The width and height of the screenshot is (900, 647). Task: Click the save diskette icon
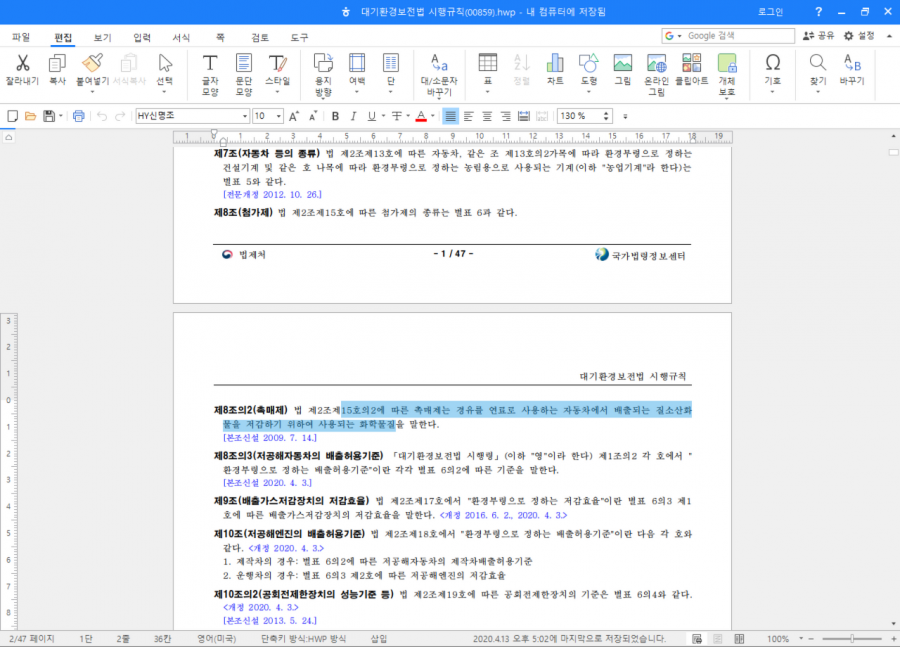49,116
